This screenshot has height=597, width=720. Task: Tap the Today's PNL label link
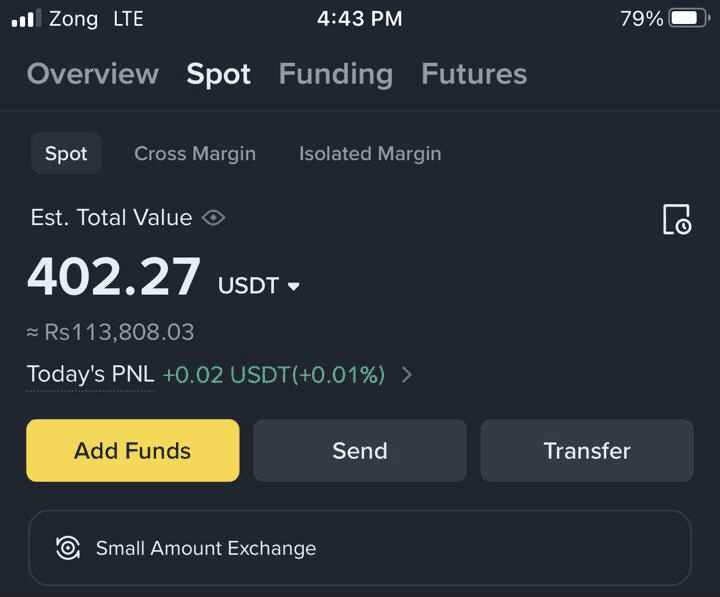(90, 375)
